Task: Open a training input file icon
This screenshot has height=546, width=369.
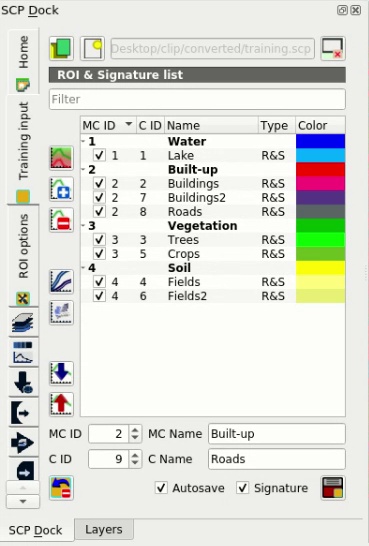Action: coord(61,48)
